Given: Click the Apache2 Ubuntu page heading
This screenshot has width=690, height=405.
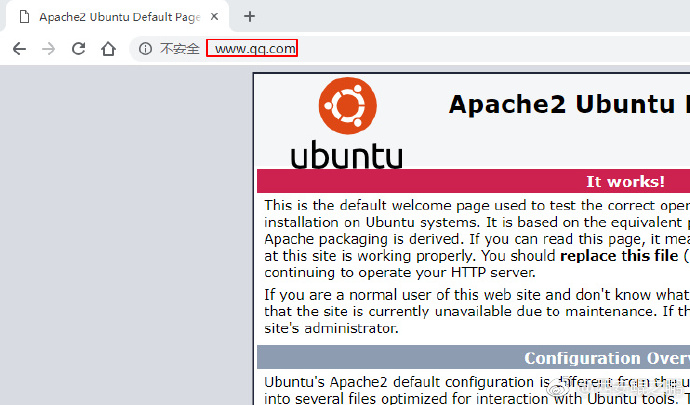Looking at the screenshot, I should pyautogui.click(x=569, y=105).
